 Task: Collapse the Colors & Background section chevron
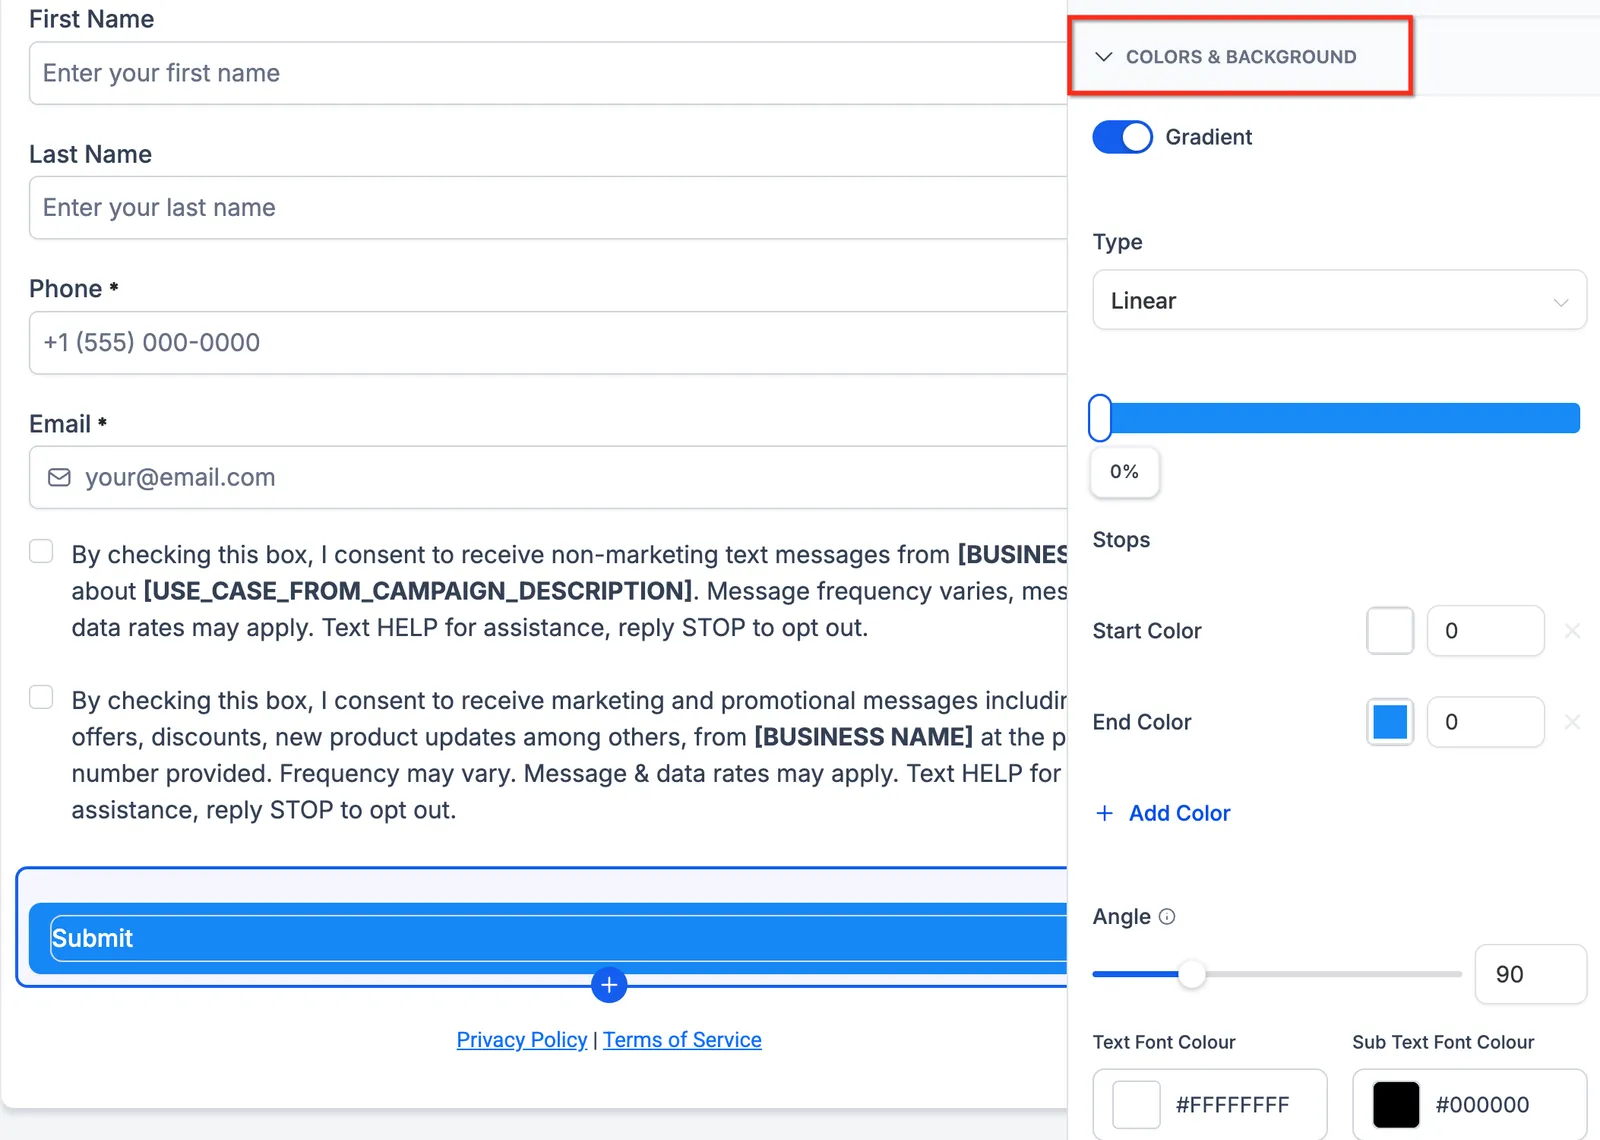coord(1104,57)
